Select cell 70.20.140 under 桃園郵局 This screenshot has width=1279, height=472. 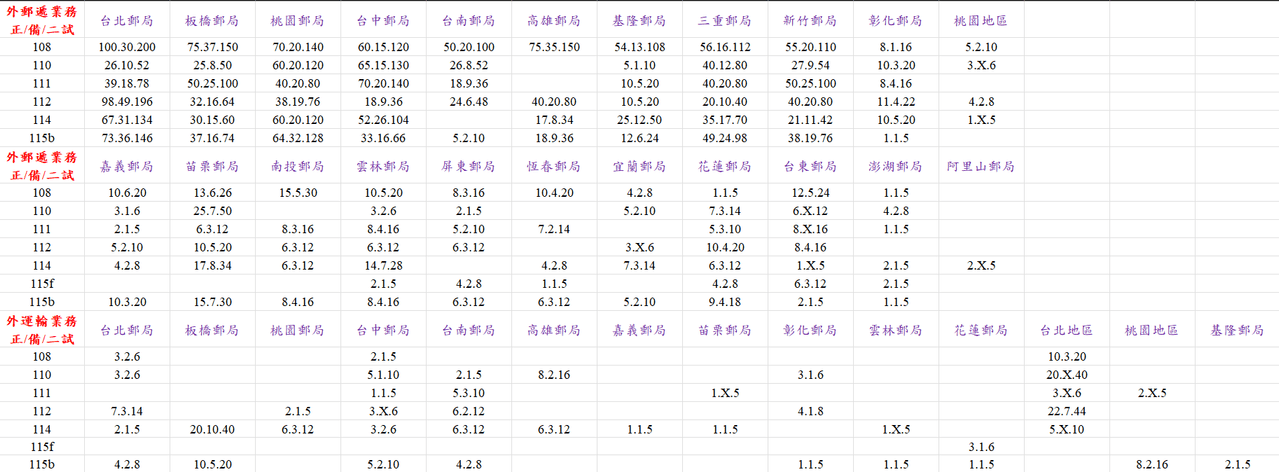point(297,47)
